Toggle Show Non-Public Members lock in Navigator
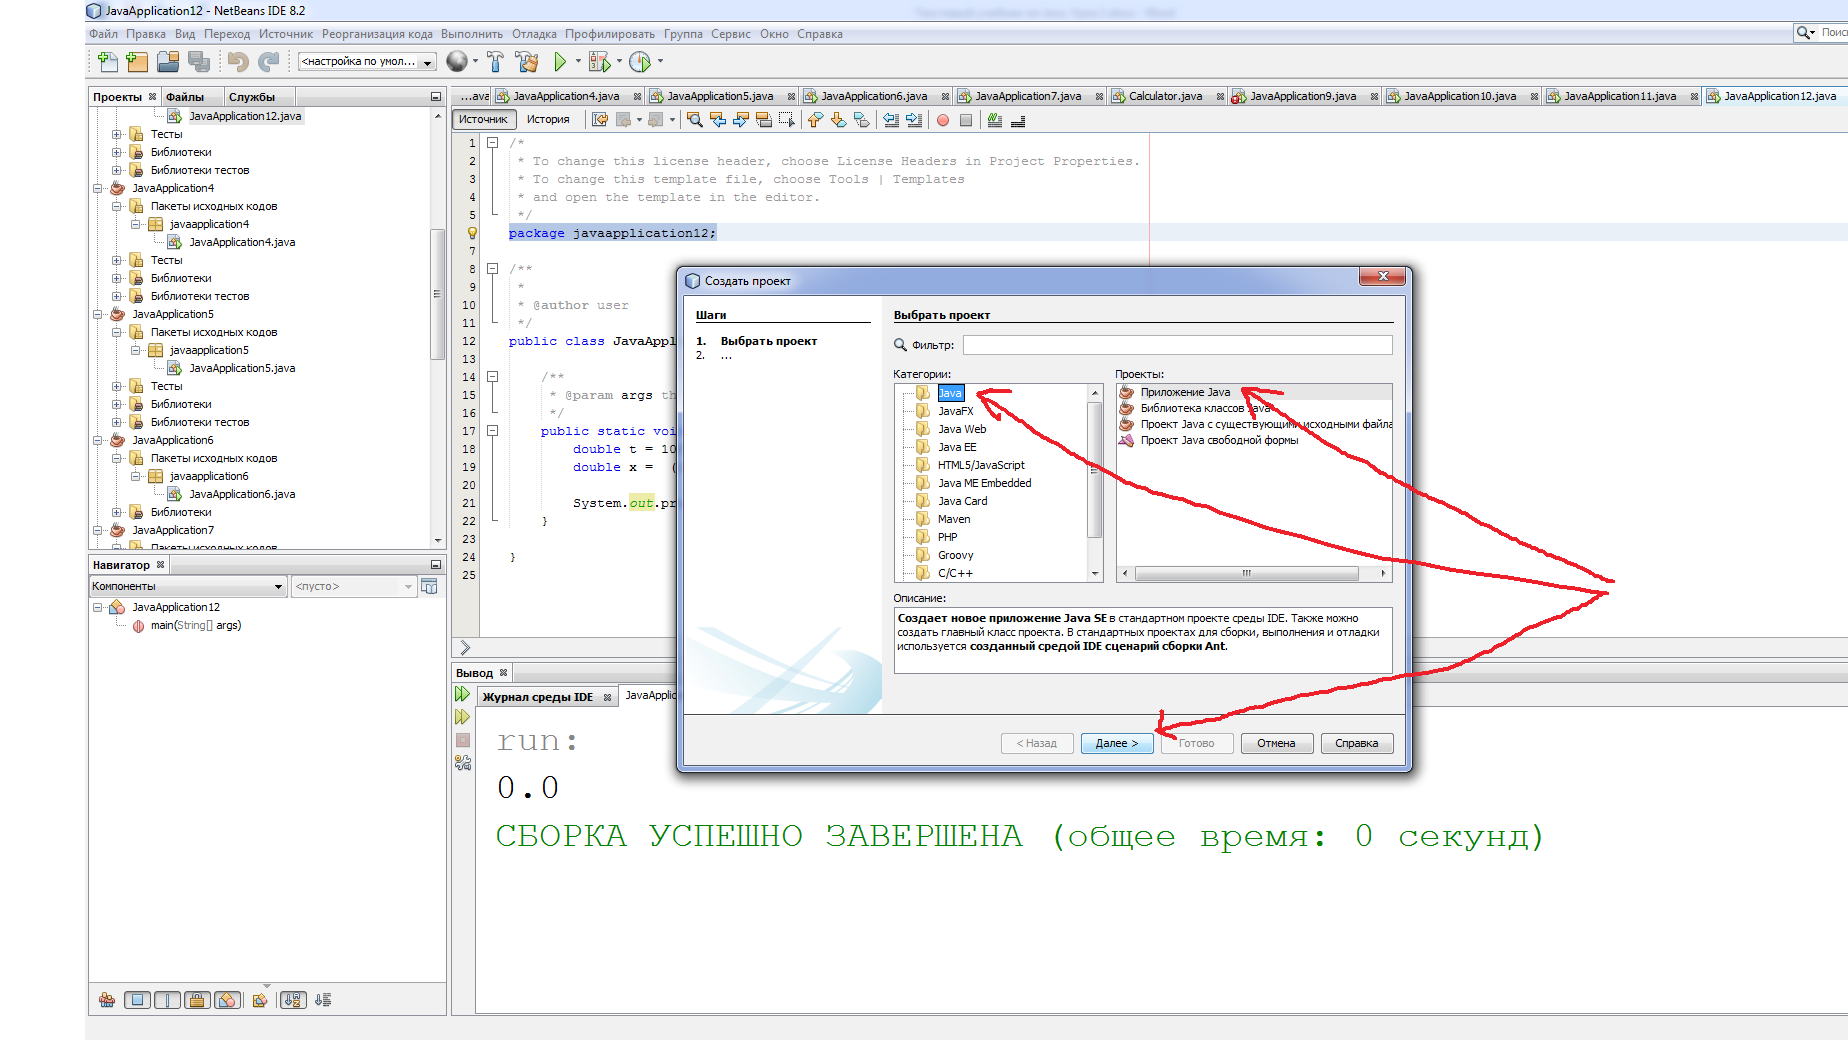Screen dimensions: 1848x1040 coord(198,1000)
